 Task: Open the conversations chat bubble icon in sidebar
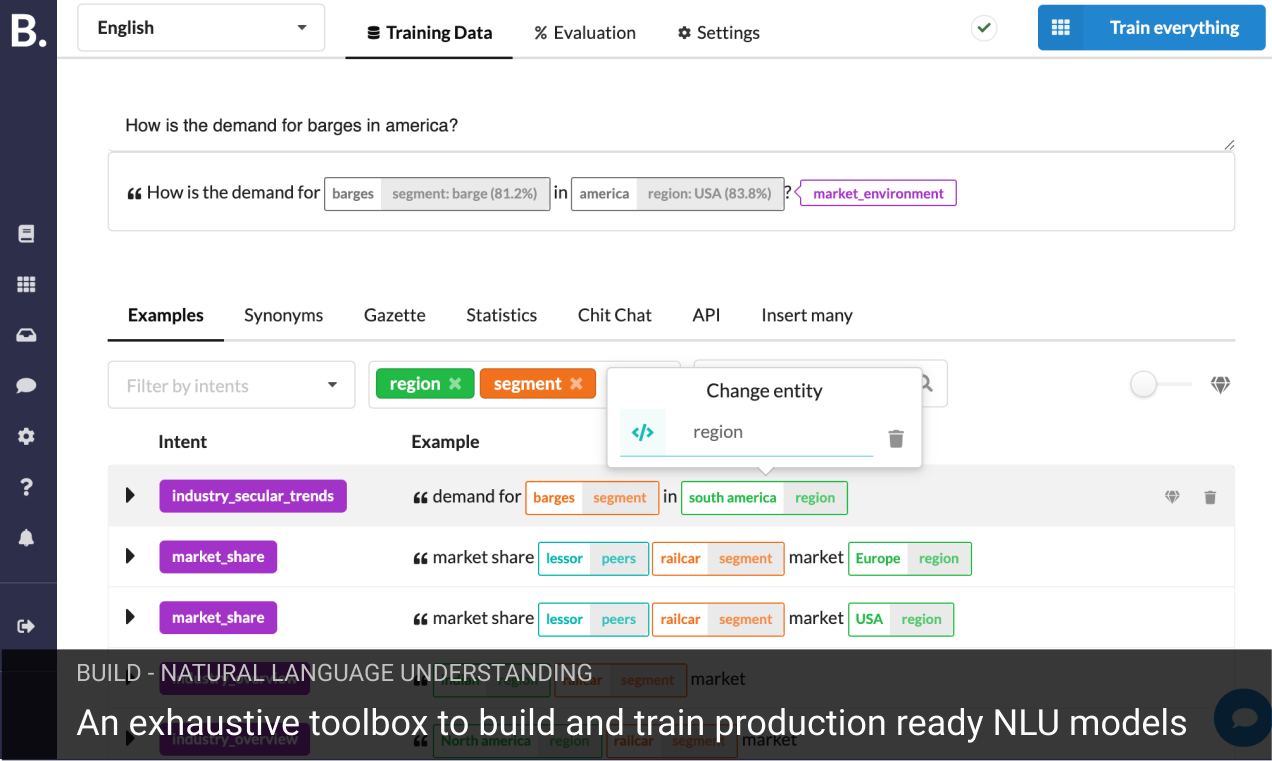tap(27, 386)
